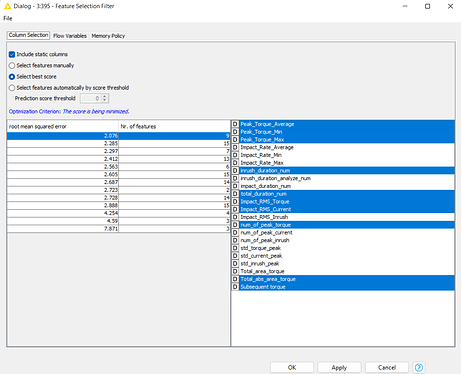
Task: Select the score row with error 2.723
Action: 118,190
